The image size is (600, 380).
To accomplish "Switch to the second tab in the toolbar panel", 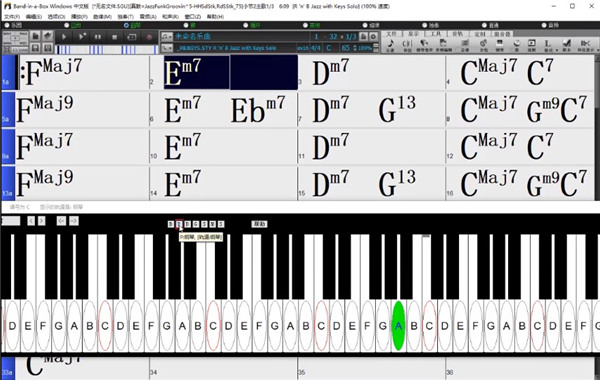I will (413, 34).
